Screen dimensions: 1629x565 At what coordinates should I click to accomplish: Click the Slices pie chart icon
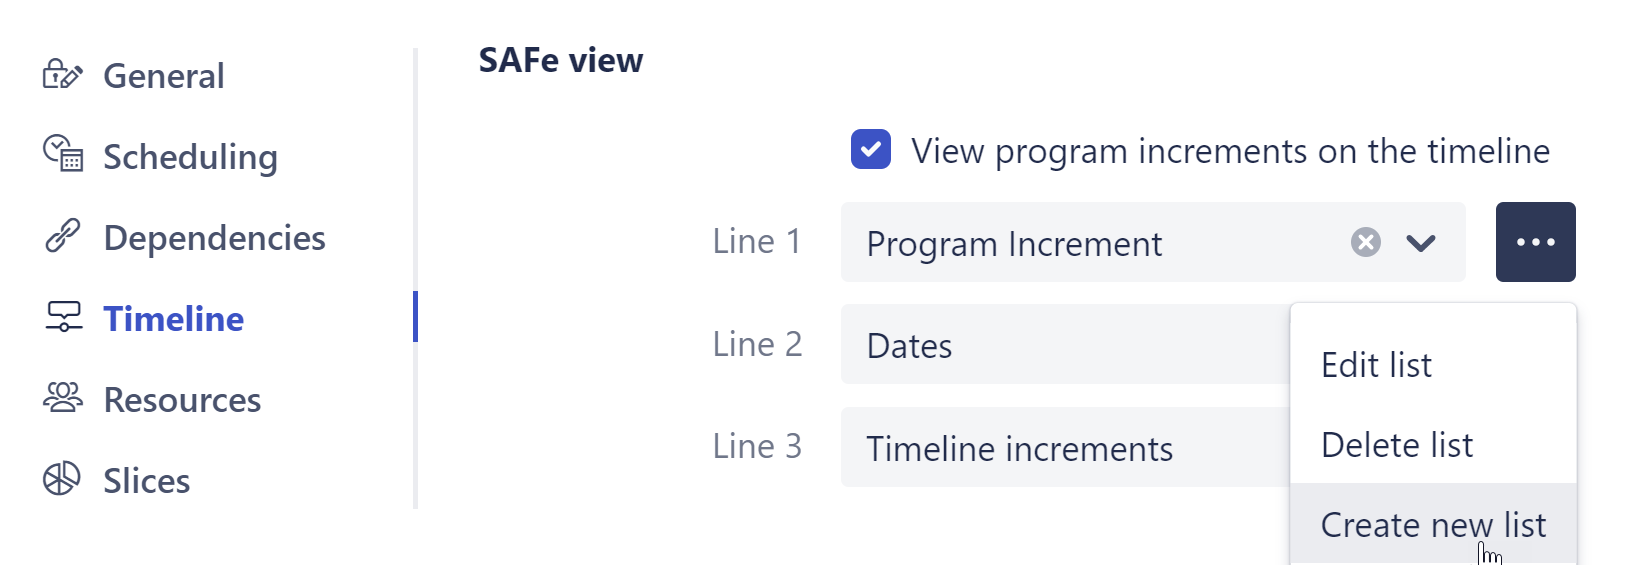coord(61,479)
